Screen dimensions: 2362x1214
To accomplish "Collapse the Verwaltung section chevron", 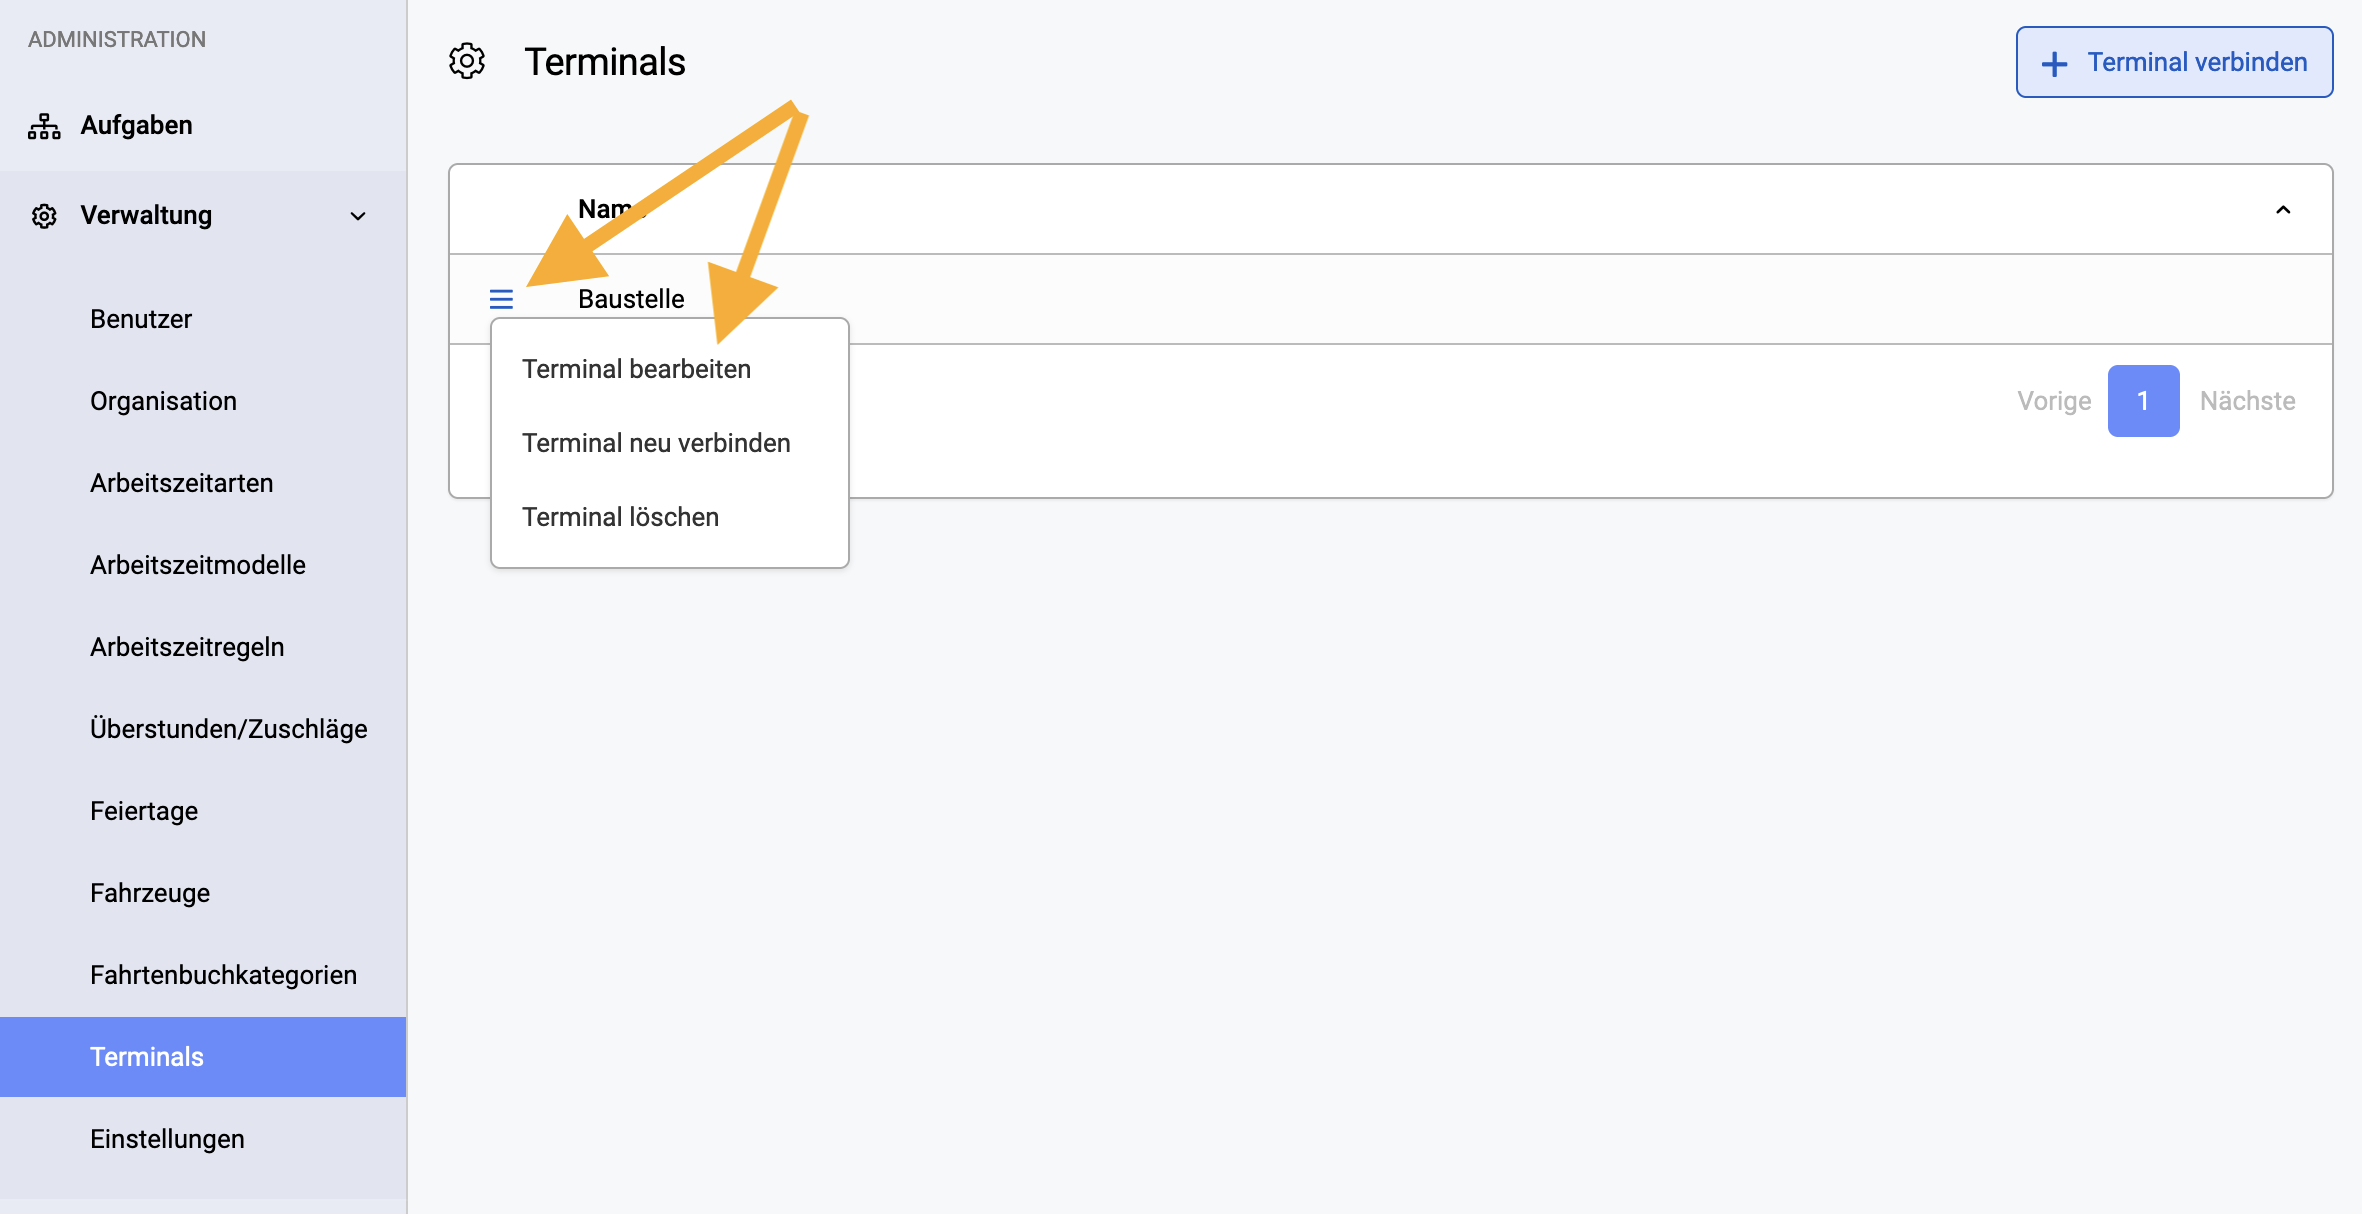I will tap(358, 216).
